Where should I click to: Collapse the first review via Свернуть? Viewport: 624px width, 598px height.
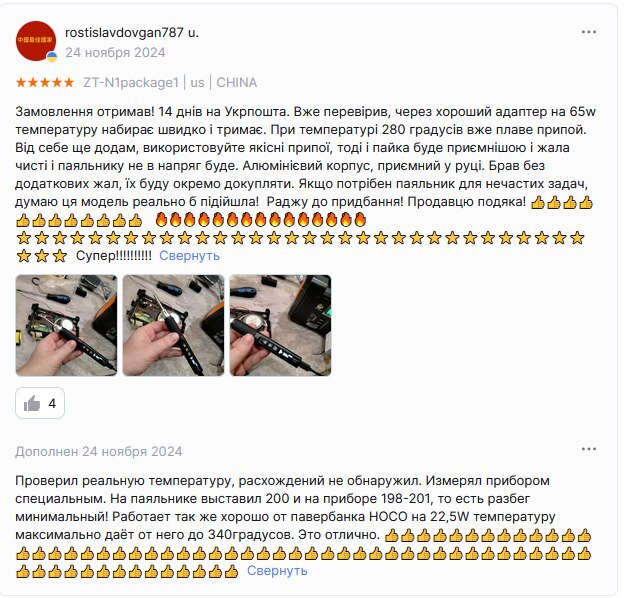(x=189, y=255)
